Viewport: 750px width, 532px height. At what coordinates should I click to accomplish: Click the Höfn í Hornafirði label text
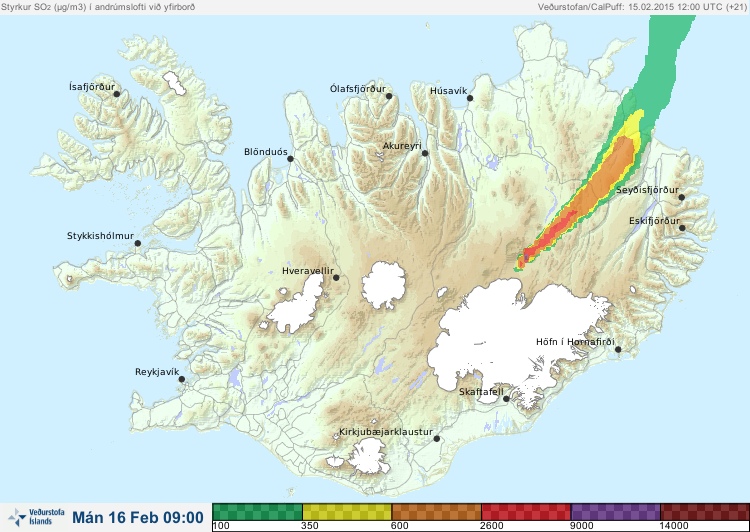575,342
